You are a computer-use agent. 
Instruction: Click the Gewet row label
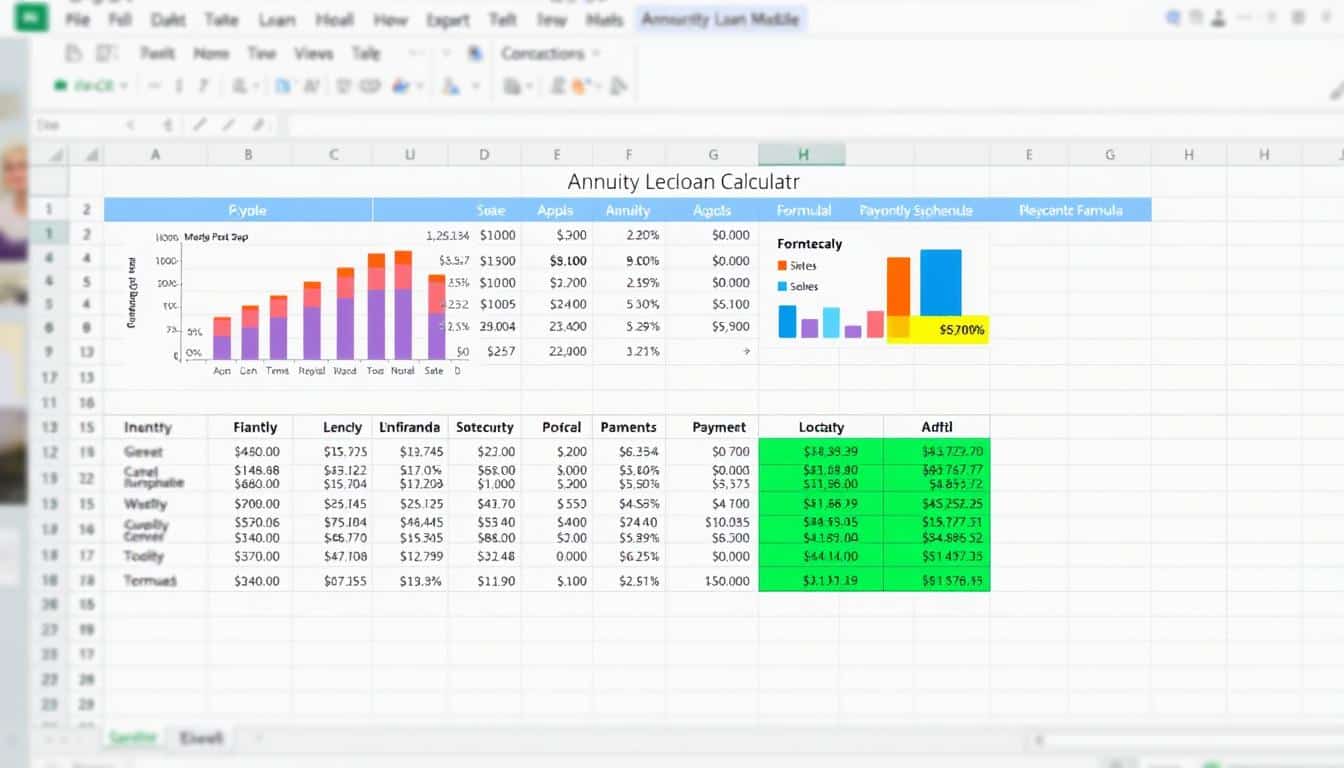point(142,452)
